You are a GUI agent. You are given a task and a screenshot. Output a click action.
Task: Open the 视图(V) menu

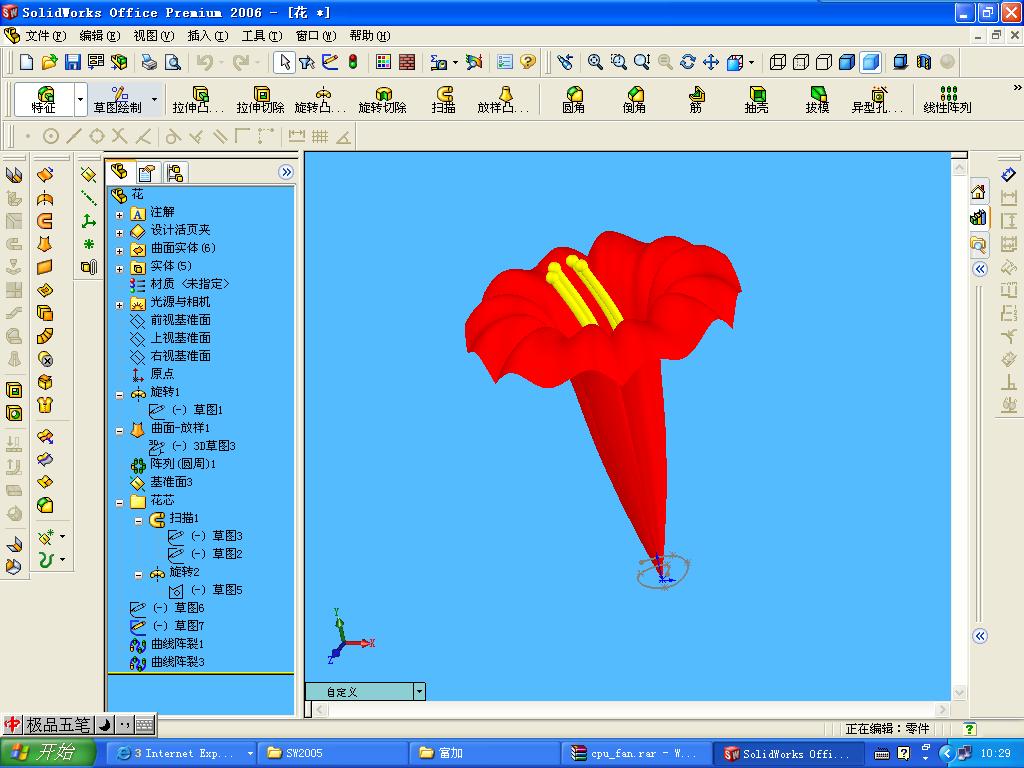click(153, 36)
